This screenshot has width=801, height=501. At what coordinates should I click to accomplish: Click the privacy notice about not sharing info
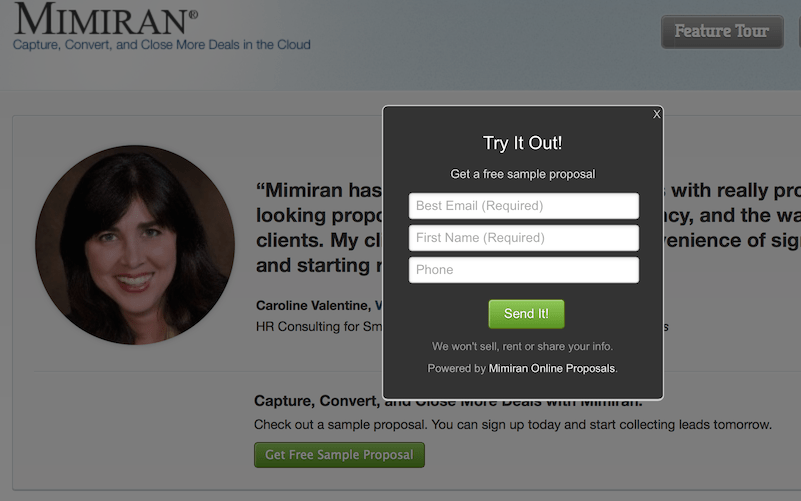(x=522, y=346)
